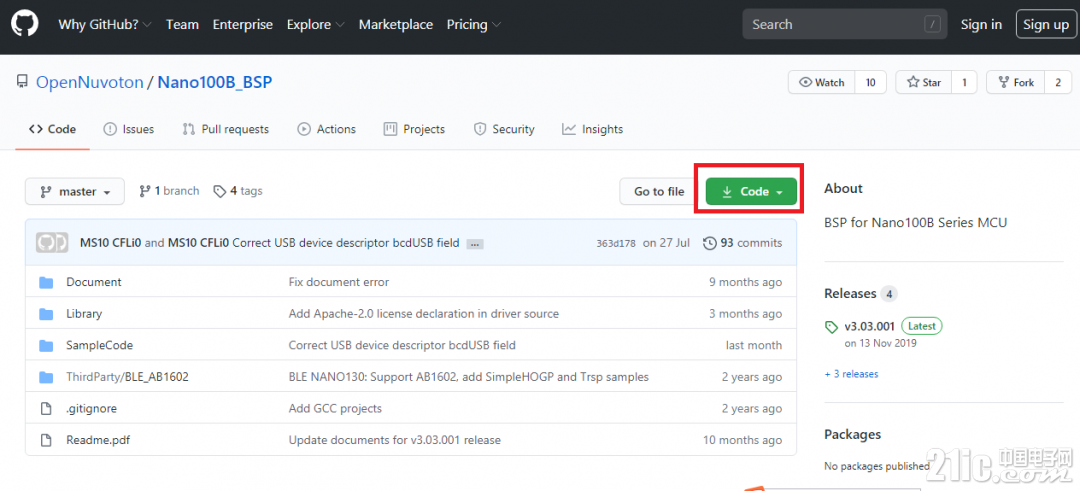The height and width of the screenshot is (491, 1080).
Task: Open commit 'Fix document error'
Action: click(x=339, y=282)
